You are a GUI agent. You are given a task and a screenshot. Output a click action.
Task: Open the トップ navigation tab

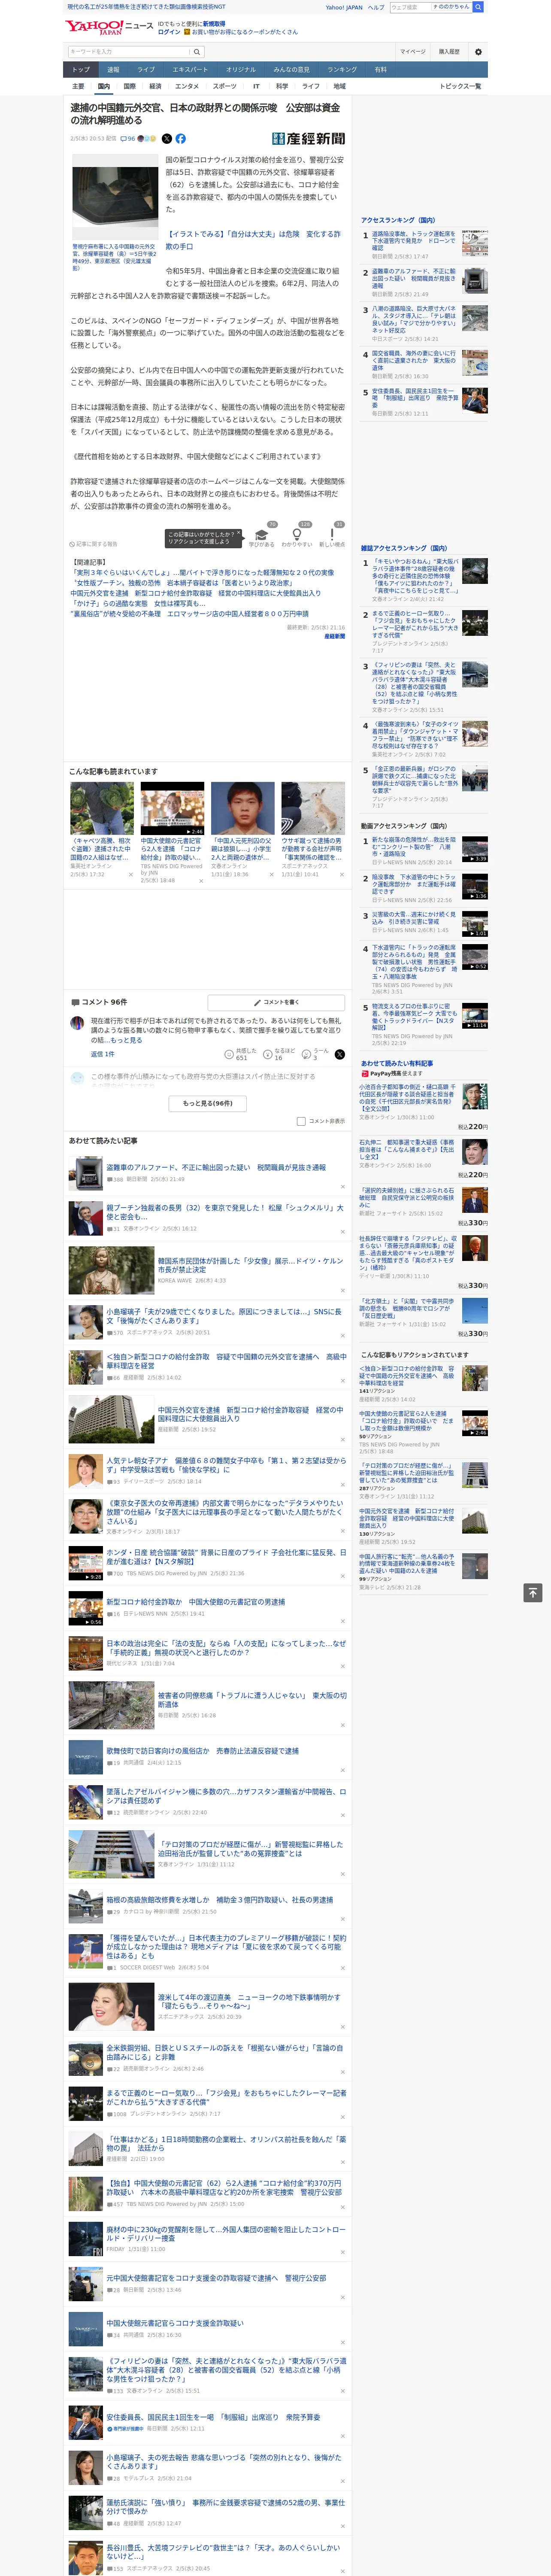point(81,70)
